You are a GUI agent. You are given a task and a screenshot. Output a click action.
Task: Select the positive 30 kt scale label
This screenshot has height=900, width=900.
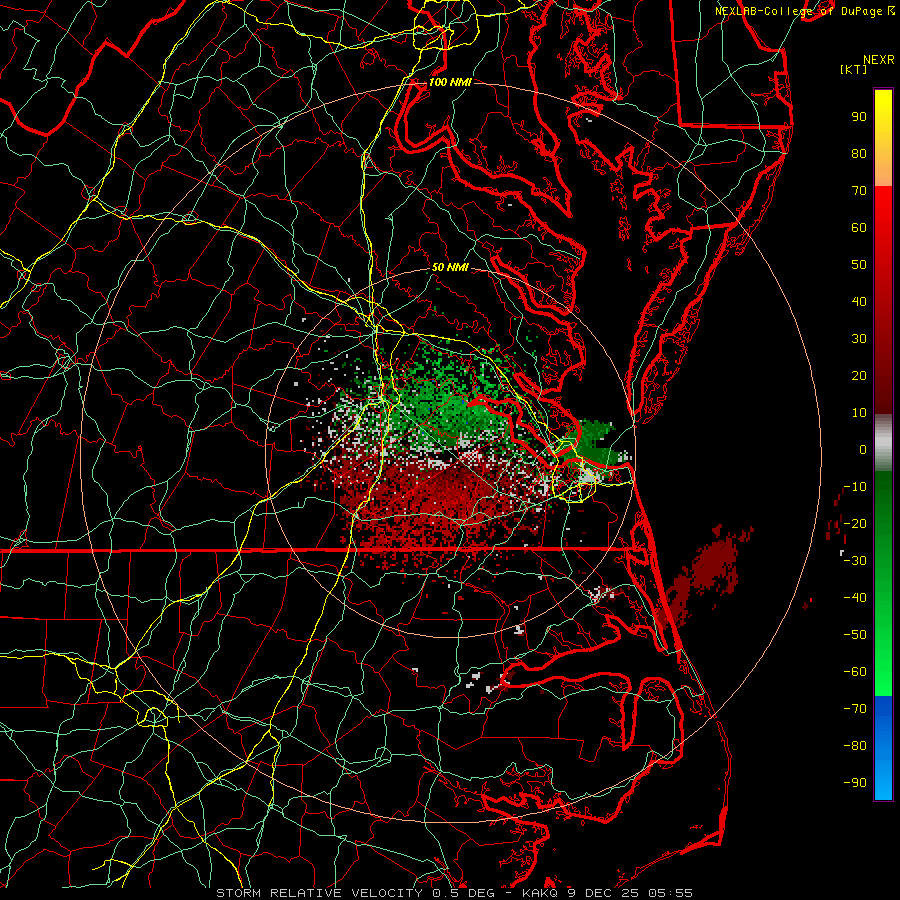coord(859,339)
